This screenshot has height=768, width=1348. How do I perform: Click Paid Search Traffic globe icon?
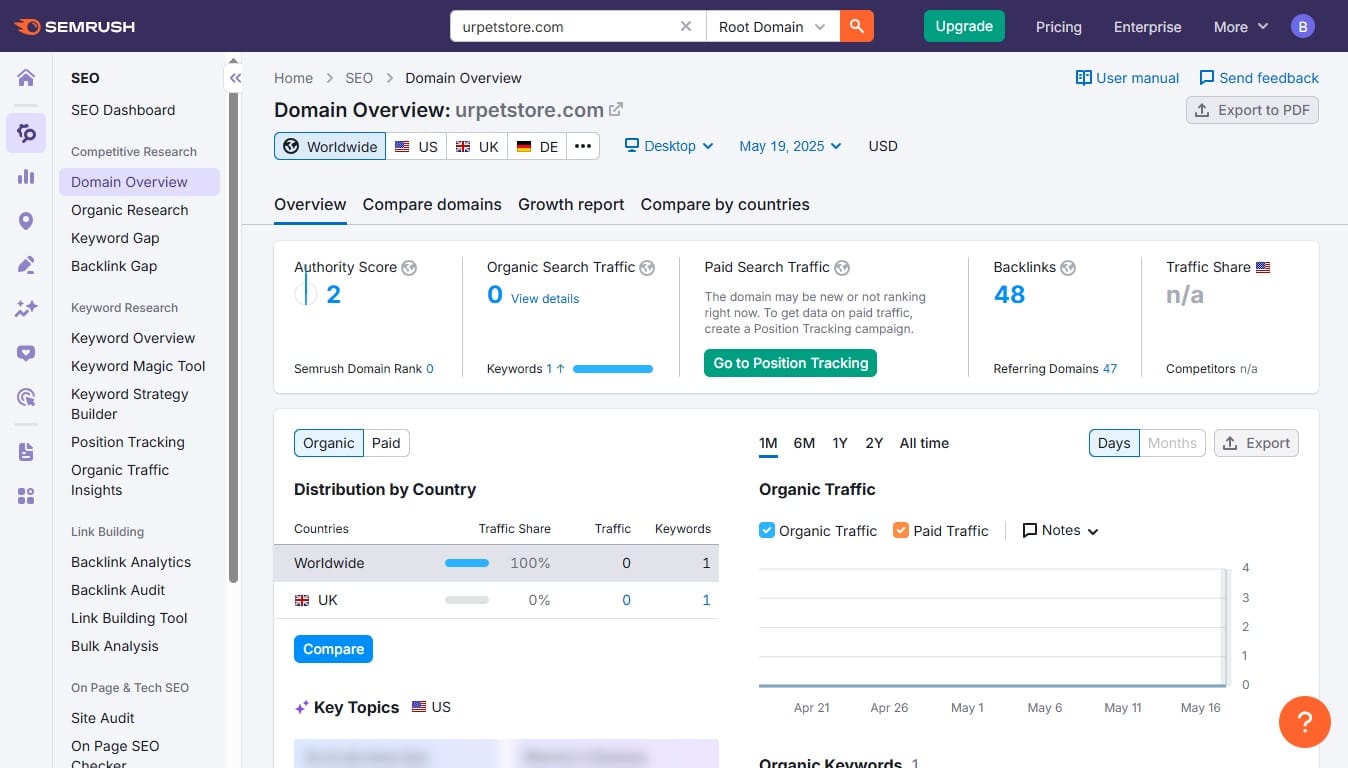coord(842,268)
